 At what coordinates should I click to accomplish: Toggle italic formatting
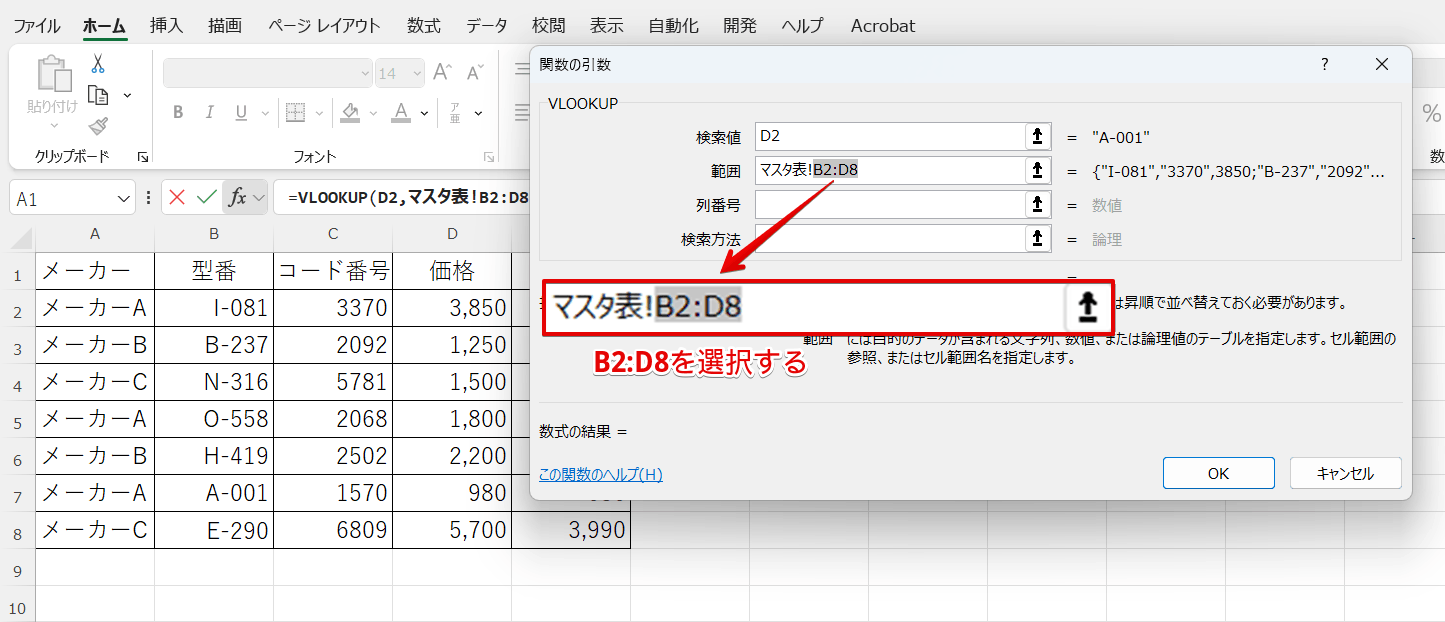209,112
